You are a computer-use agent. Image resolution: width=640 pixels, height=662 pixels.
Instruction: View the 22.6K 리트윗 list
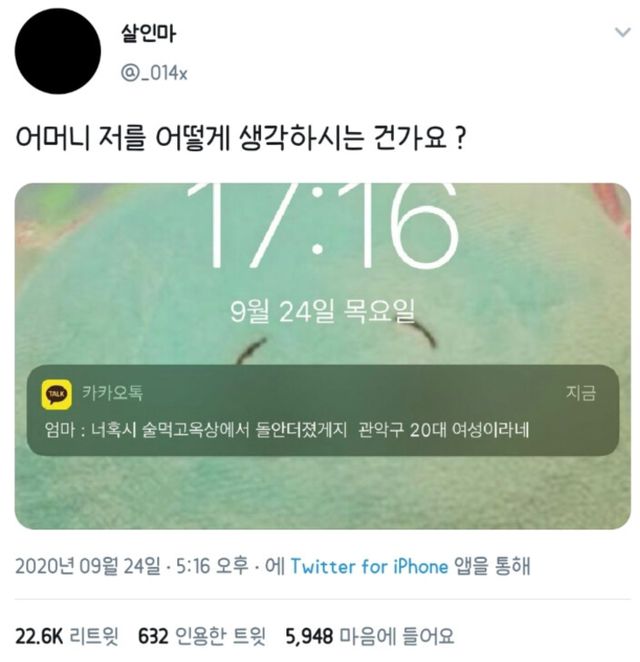pos(67,636)
